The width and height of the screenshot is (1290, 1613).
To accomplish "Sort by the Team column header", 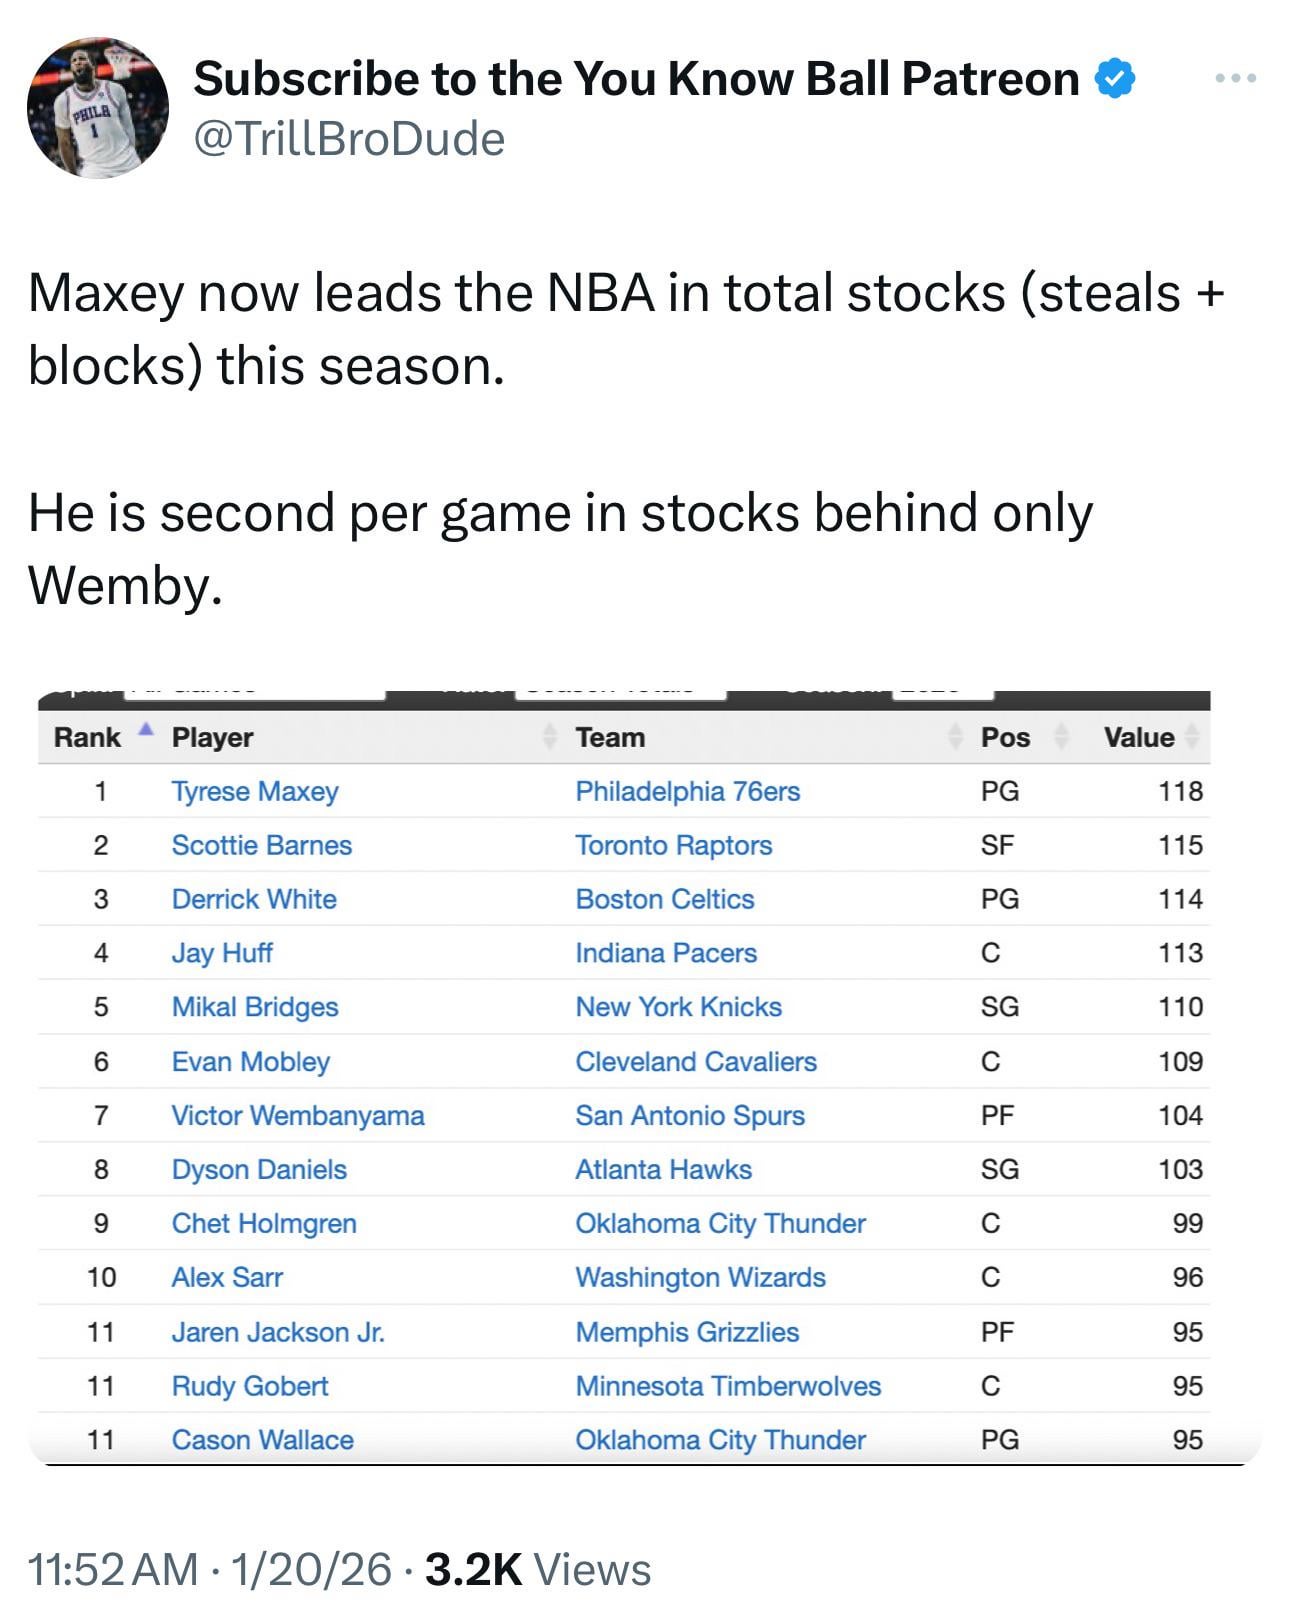I will tap(610, 737).
